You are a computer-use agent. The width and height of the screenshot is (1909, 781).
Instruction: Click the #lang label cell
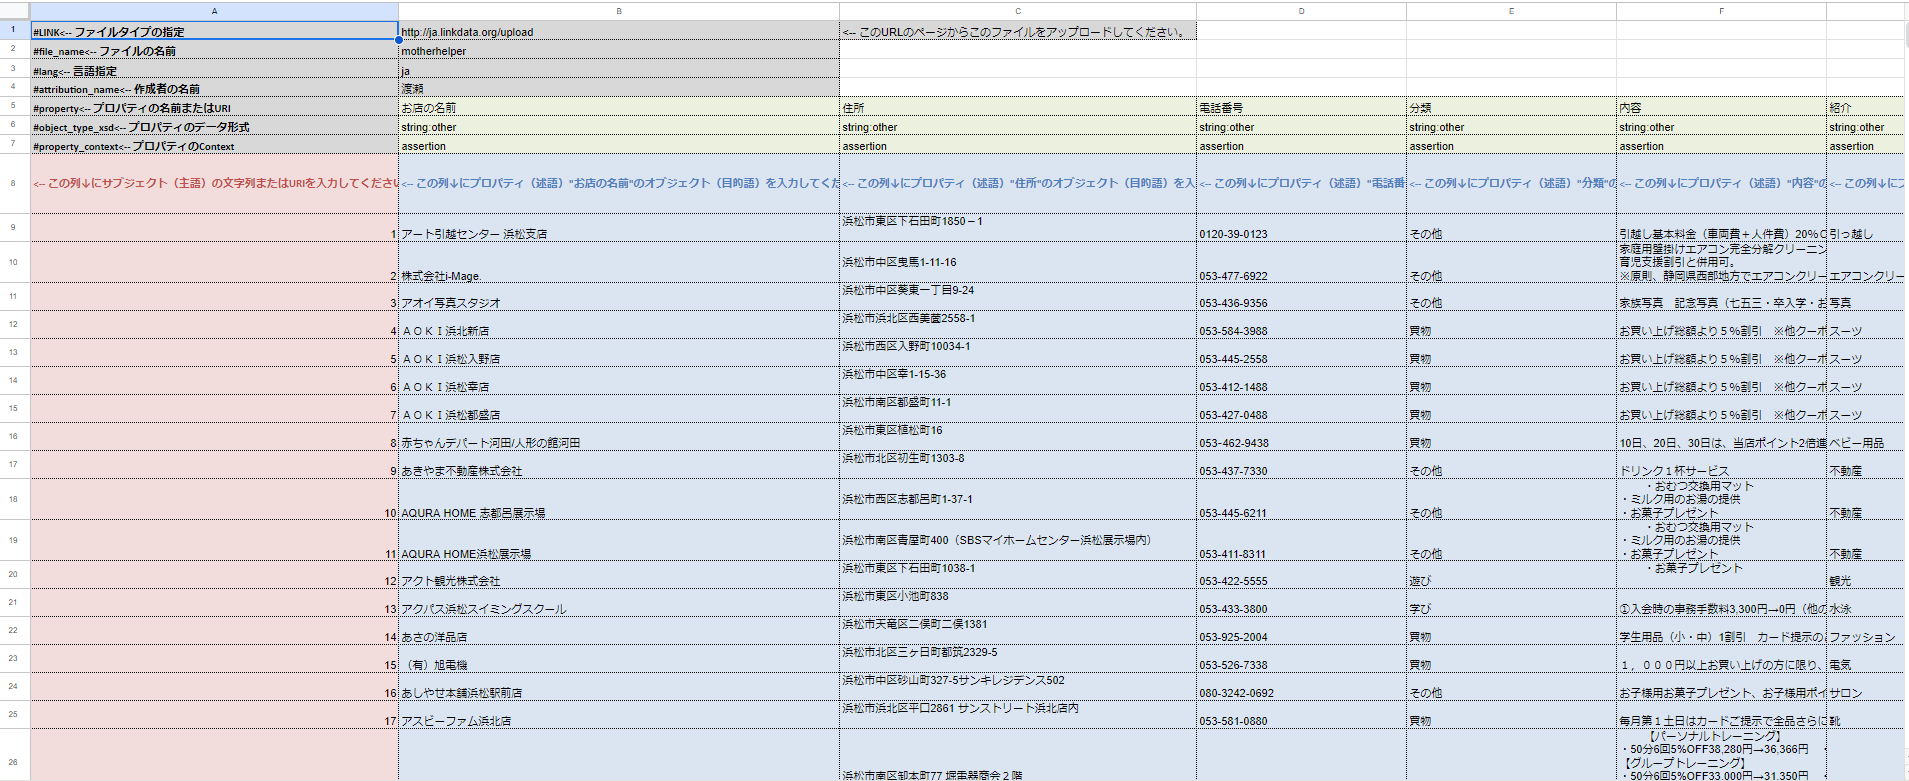point(214,69)
